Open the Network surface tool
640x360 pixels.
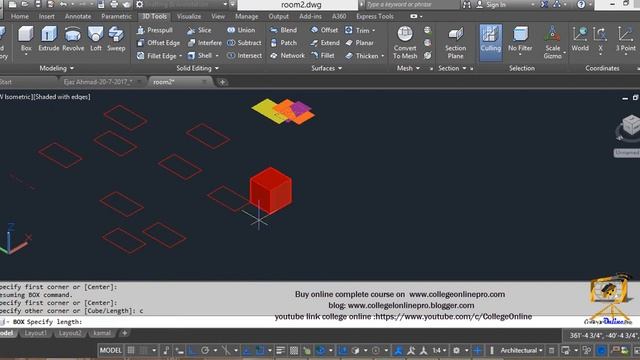[287, 56]
